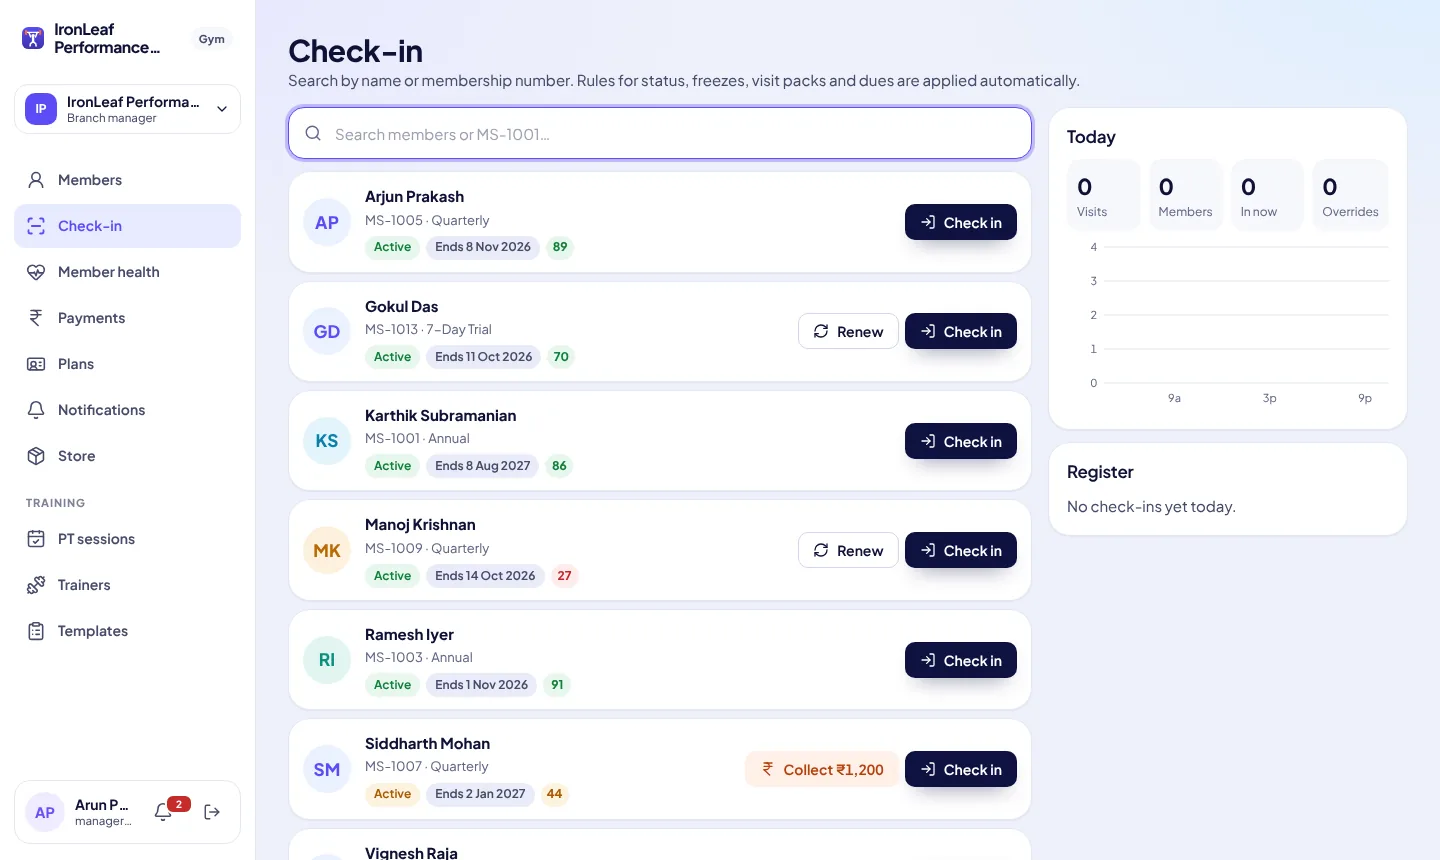Click the Member health heart icon
The height and width of the screenshot is (860, 1440).
tap(36, 272)
